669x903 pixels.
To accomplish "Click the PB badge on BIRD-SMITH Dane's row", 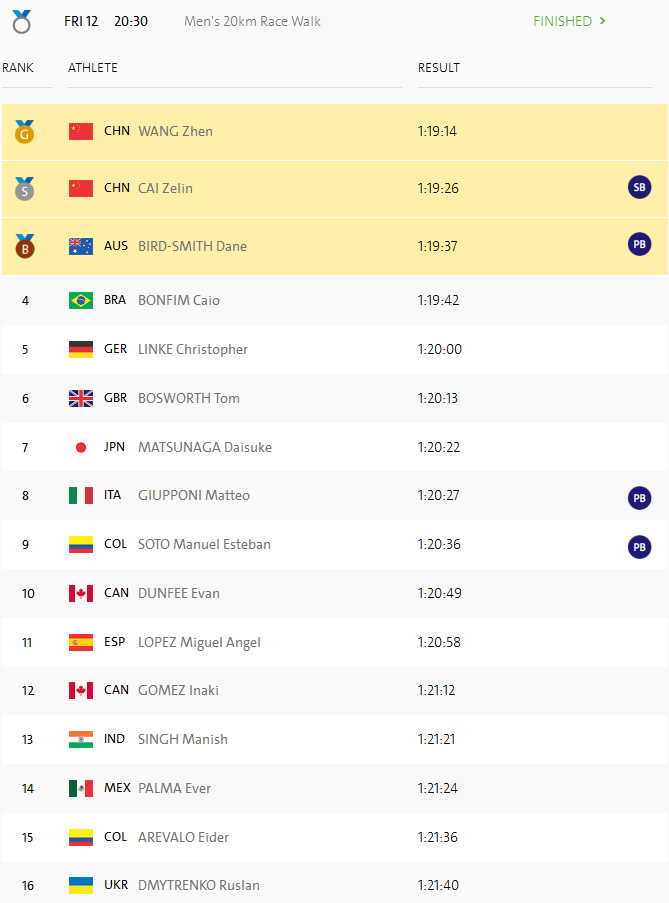I will click(x=639, y=244).
